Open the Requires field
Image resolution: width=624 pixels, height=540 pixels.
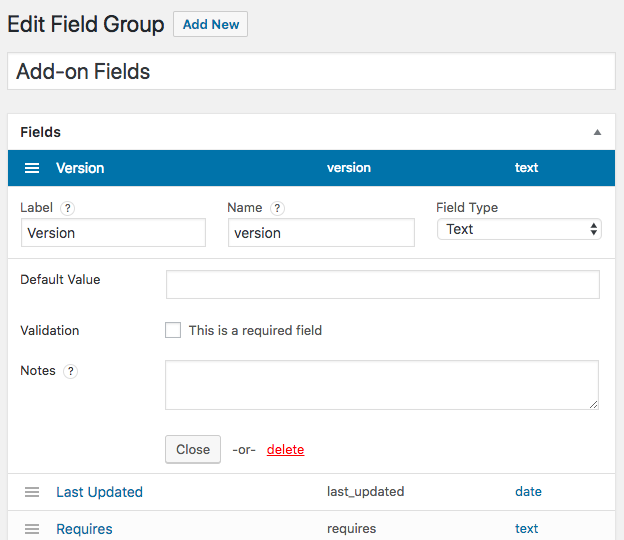click(x=84, y=529)
